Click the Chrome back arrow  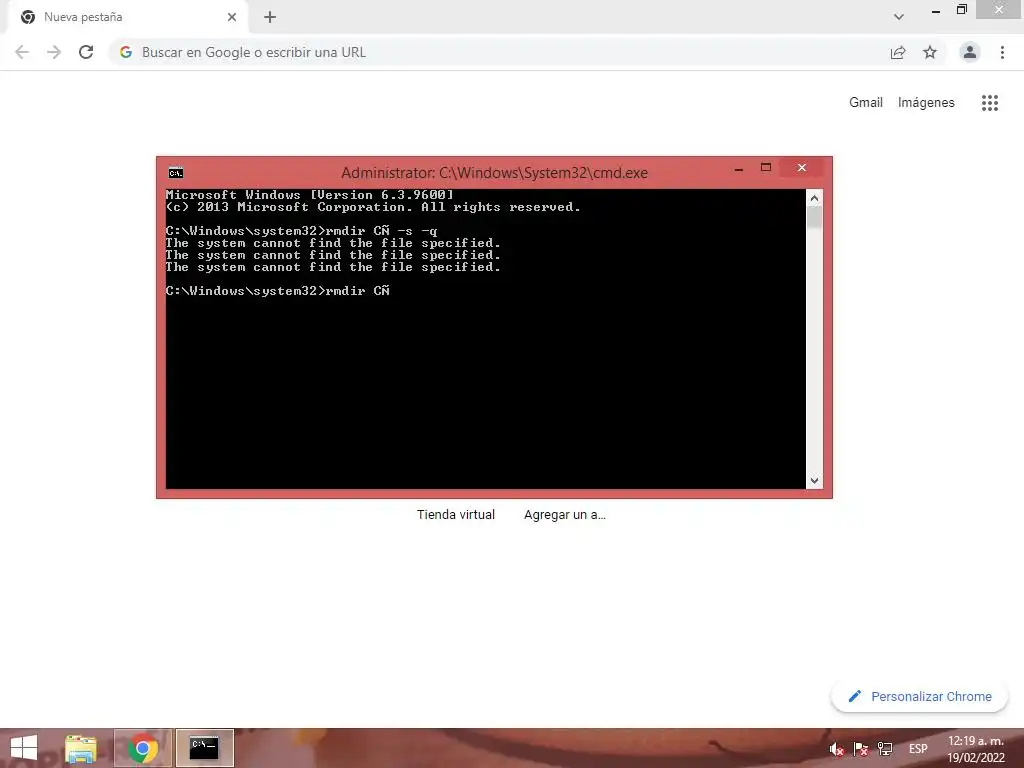click(x=22, y=52)
